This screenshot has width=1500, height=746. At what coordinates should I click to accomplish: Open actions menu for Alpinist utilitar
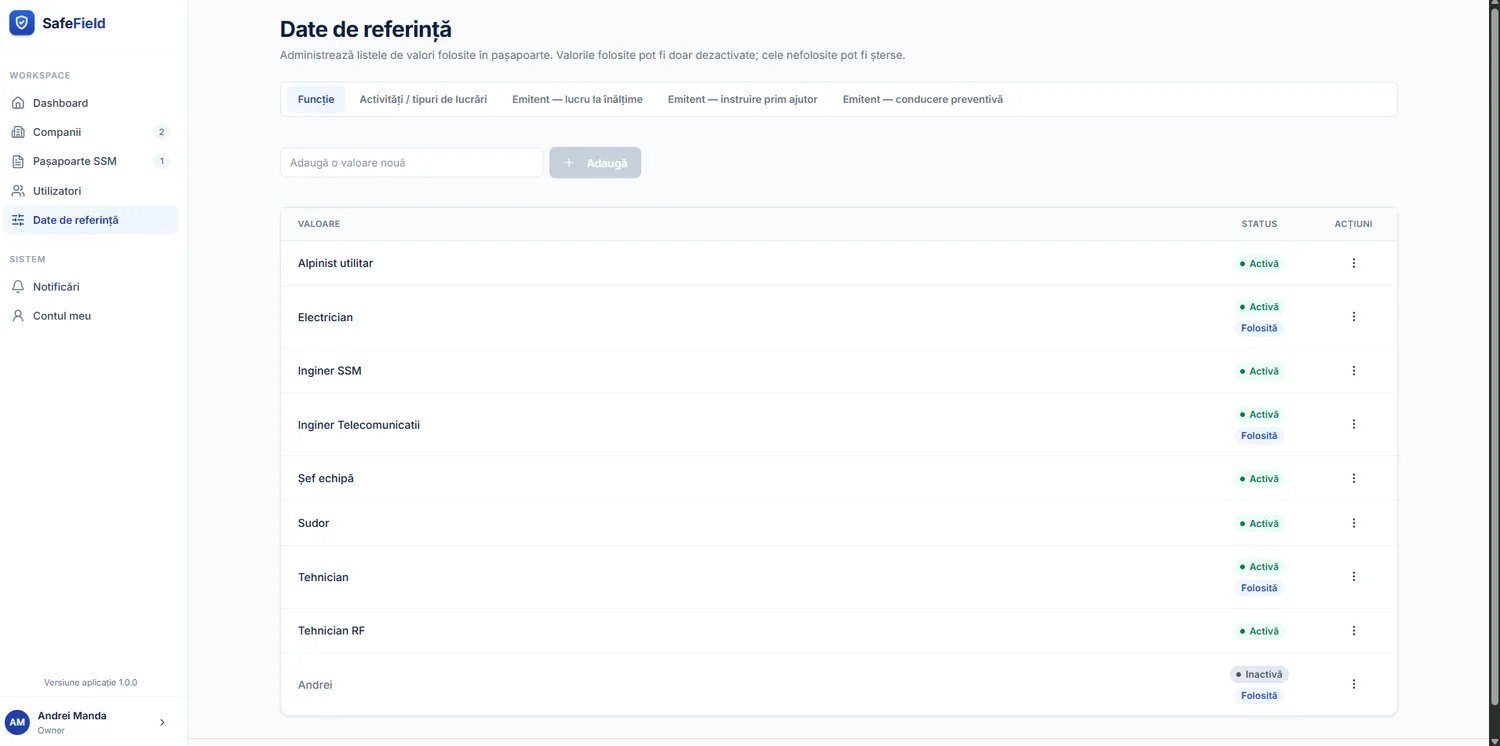pyautogui.click(x=1354, y=263)
